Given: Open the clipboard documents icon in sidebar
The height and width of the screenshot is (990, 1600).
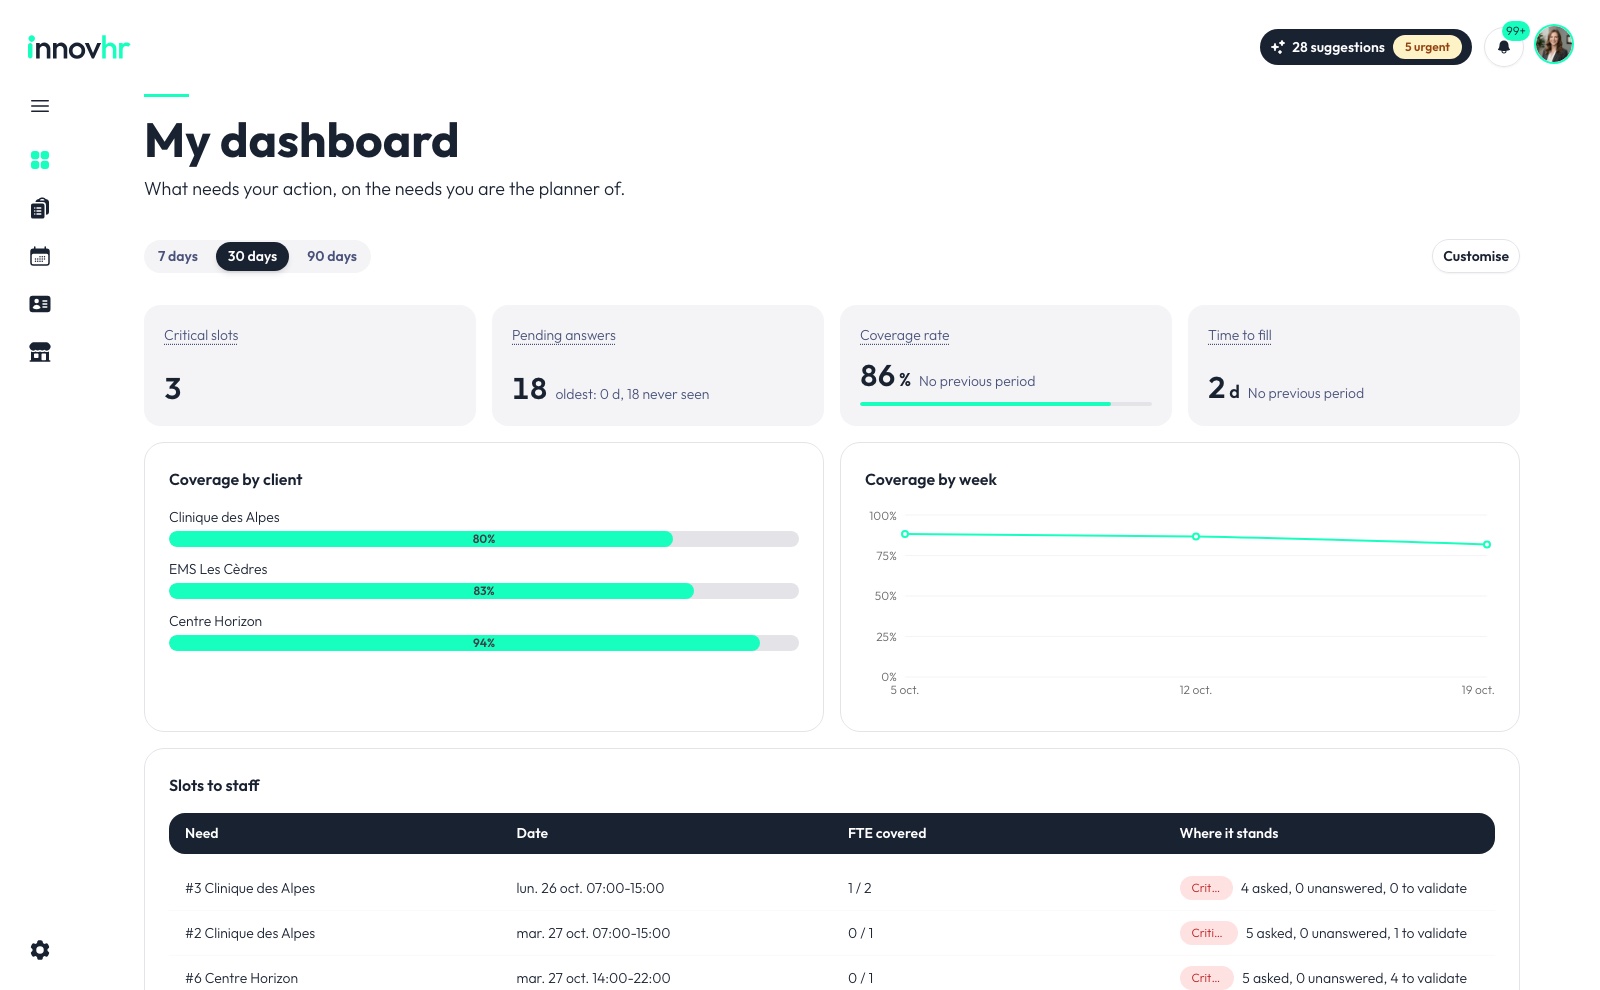Looking at the screenshot, I should click(x=40, y=208).
